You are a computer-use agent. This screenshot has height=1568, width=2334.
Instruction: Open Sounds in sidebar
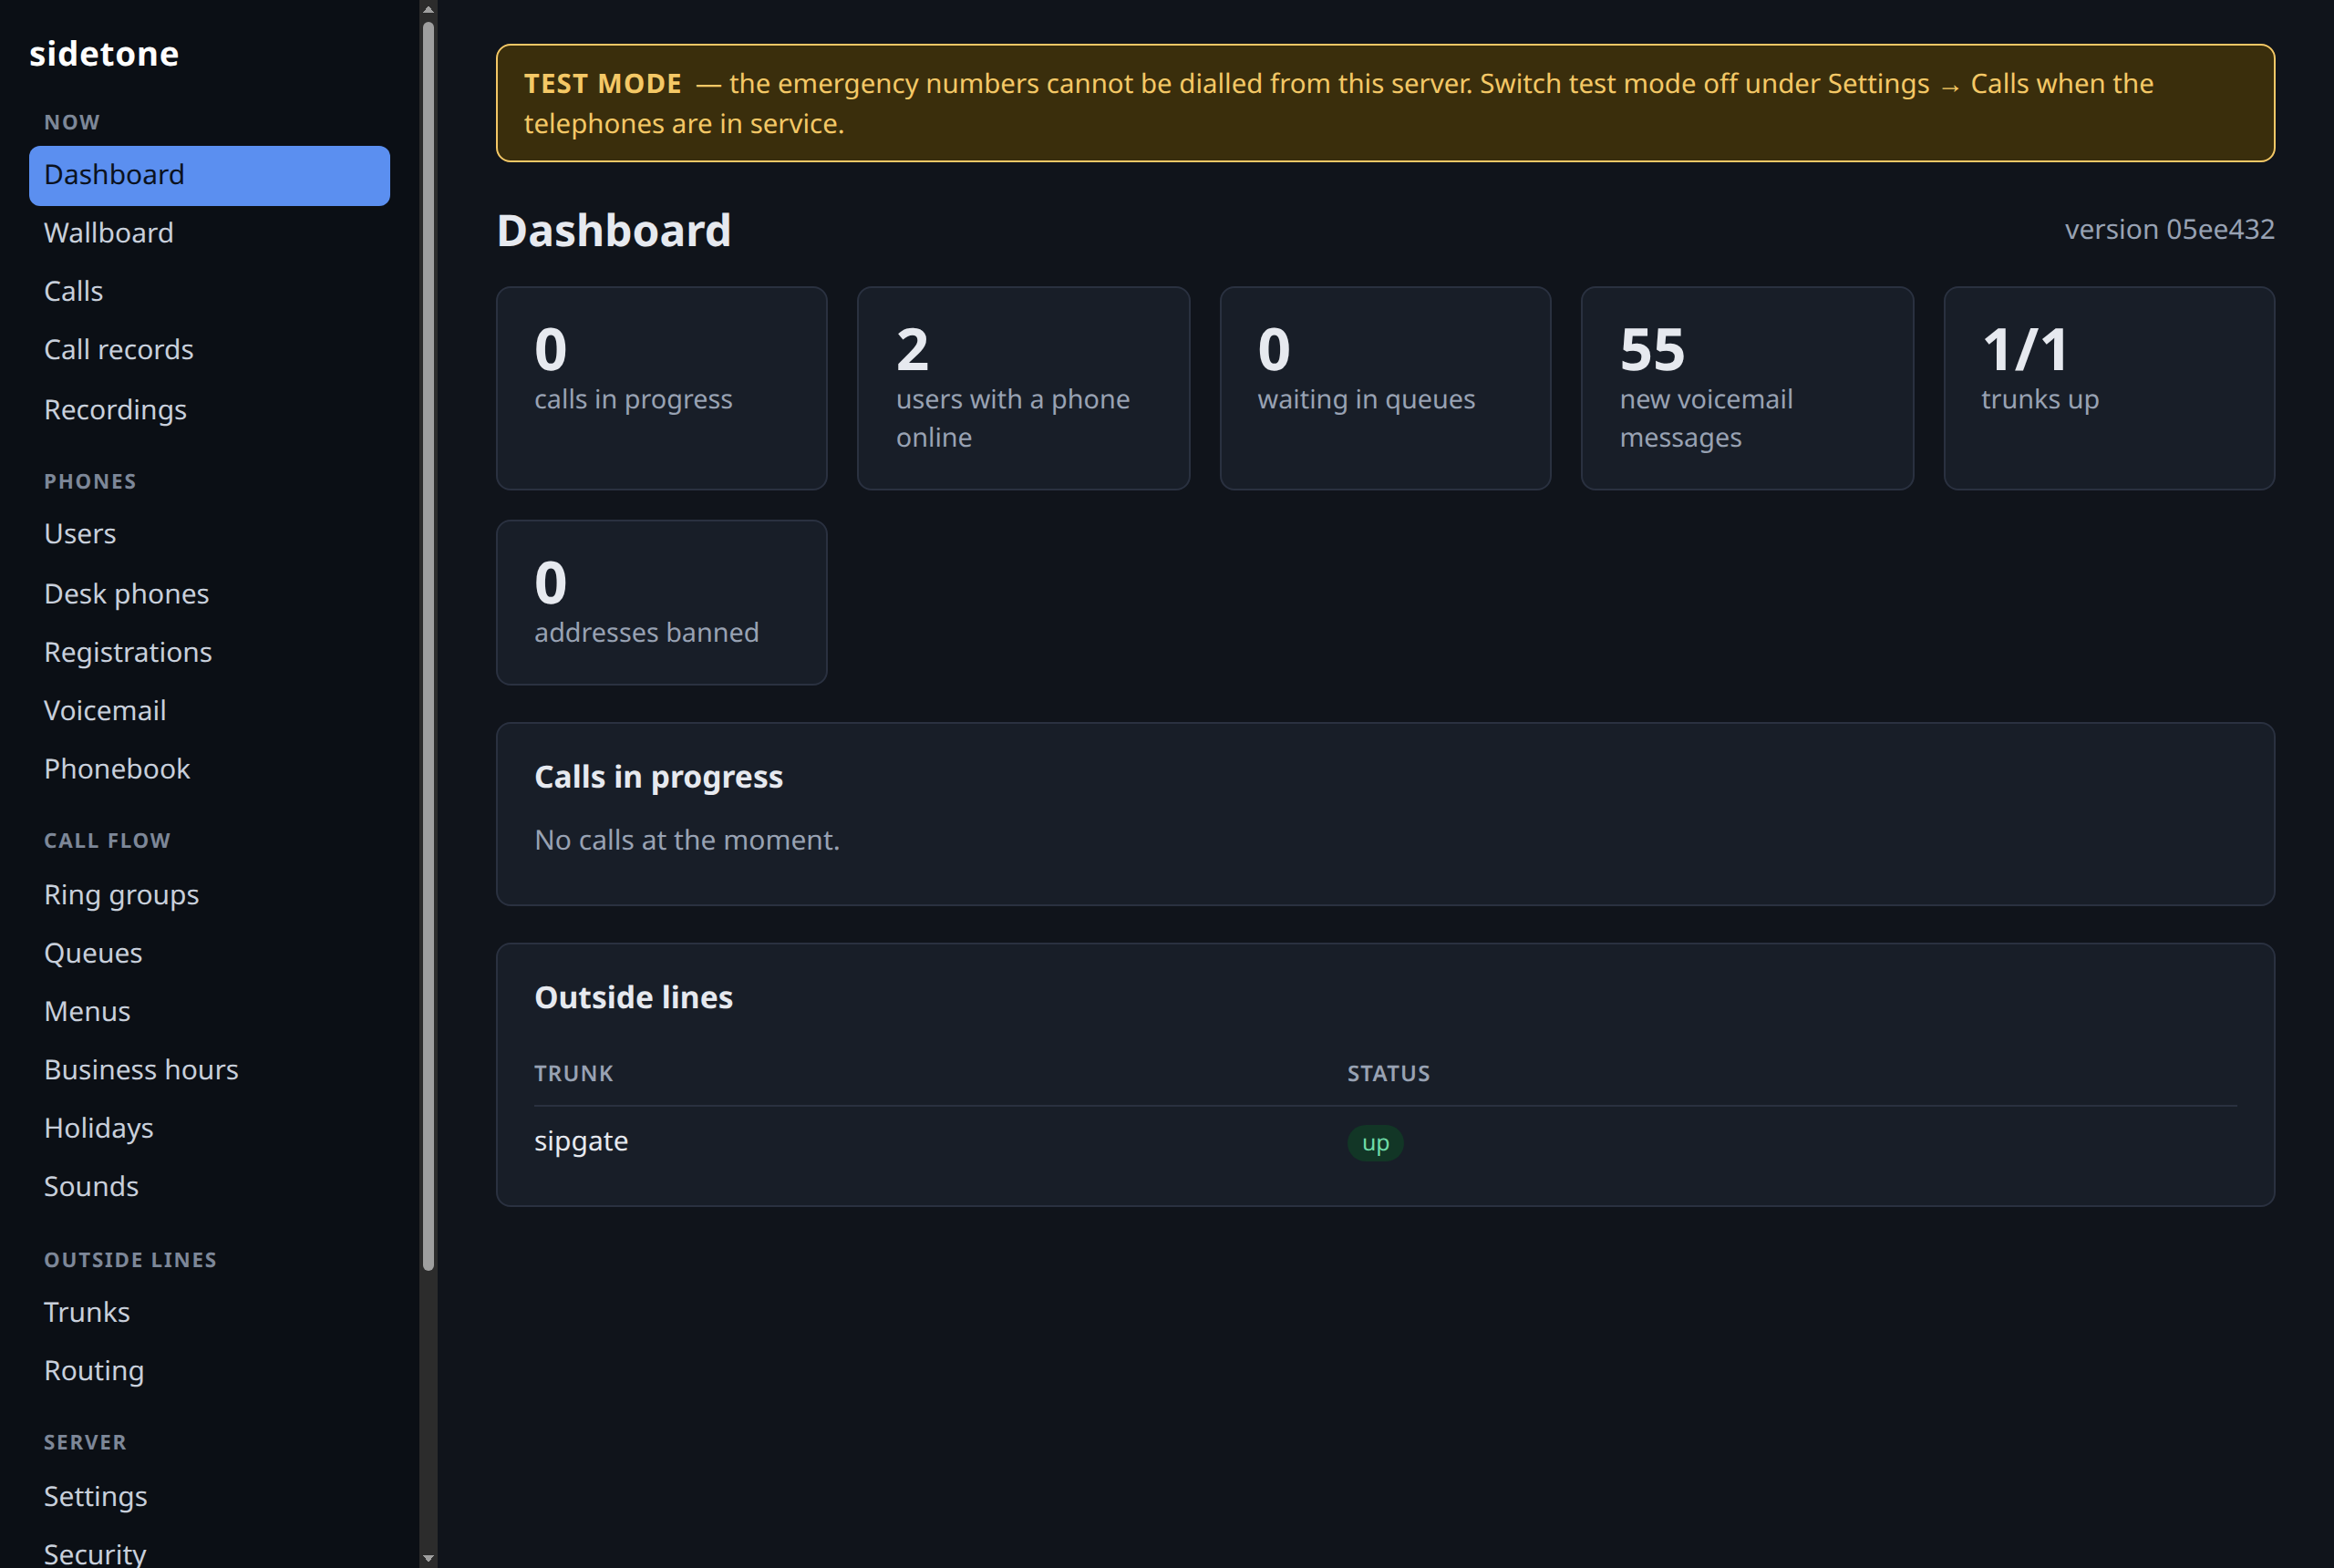pos(209,1186)
